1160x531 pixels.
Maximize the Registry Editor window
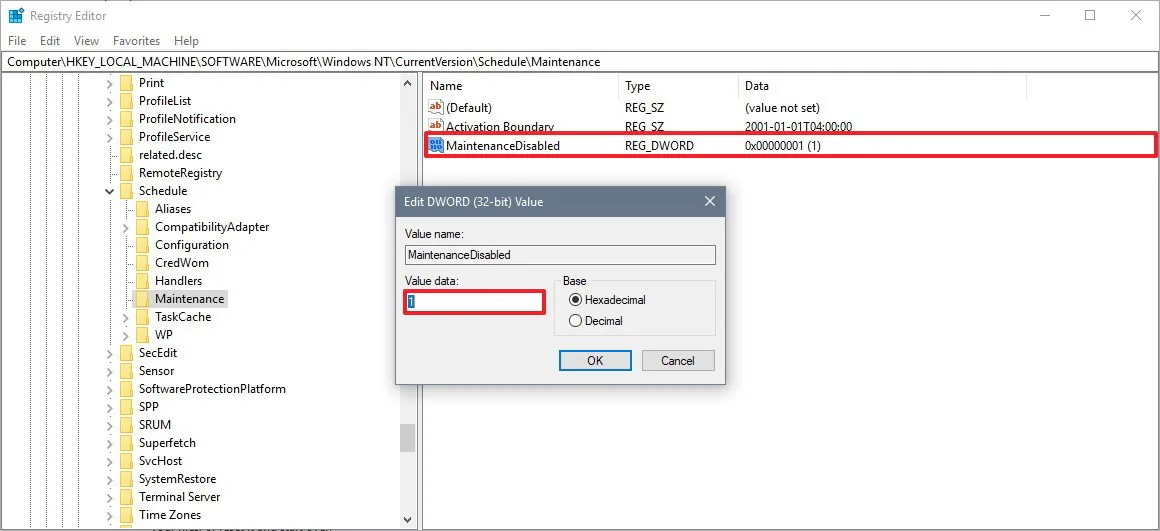click(x=1090, y=16)
